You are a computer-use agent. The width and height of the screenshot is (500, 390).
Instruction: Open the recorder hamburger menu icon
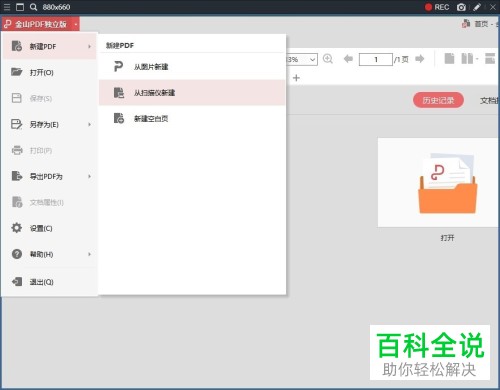[x=7, y=7]
